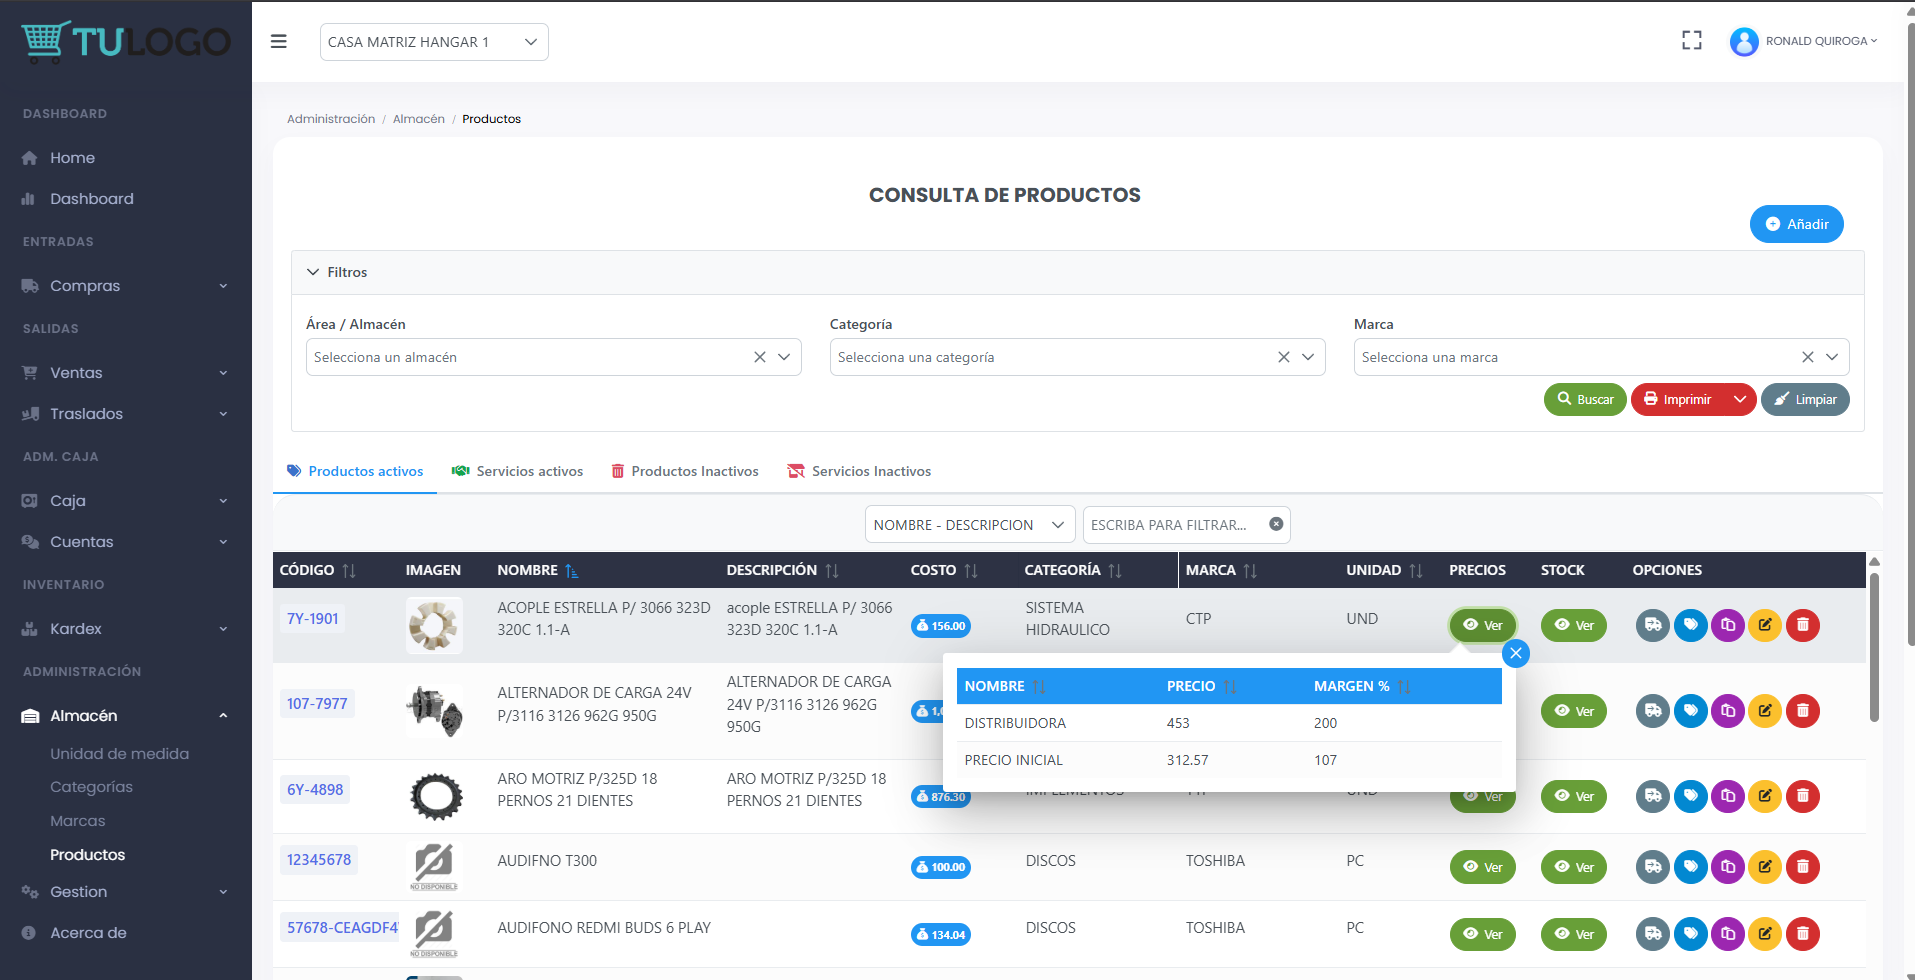Click the green Buscar button
This screenshot has height=980, width=1915.
click(1584, 399)
